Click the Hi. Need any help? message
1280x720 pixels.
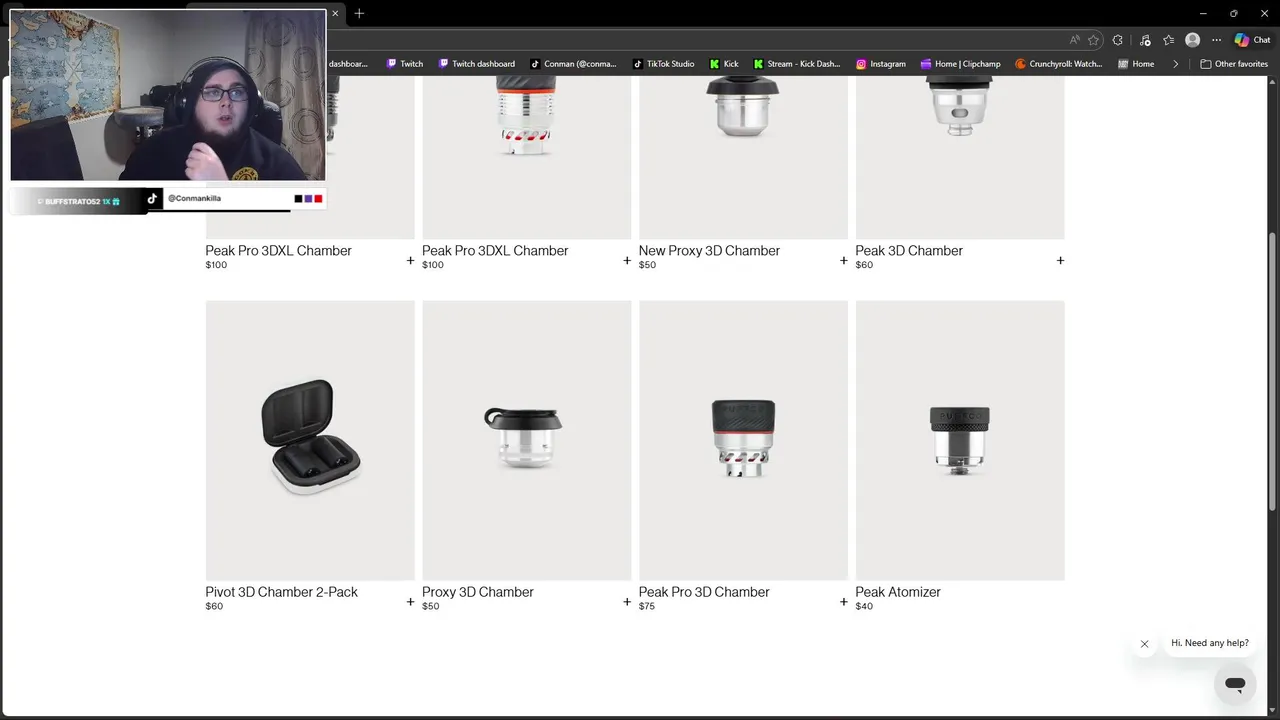[x=1210, y=643]
